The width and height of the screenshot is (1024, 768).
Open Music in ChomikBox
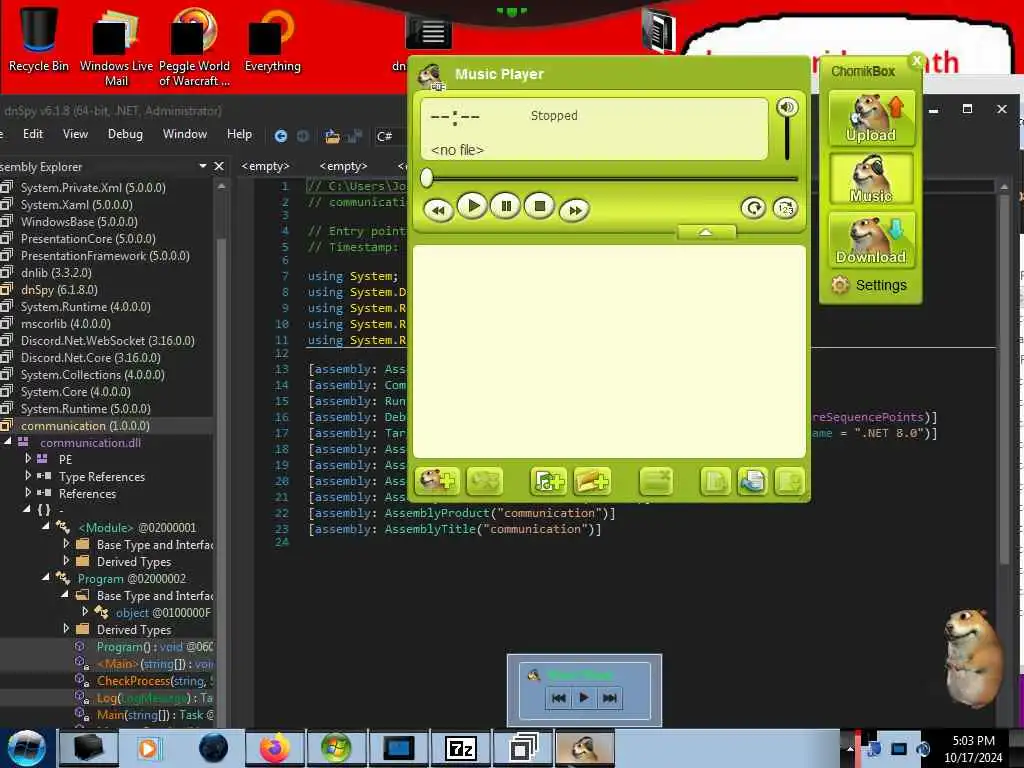pyautogui.click(x=871, y=179)
